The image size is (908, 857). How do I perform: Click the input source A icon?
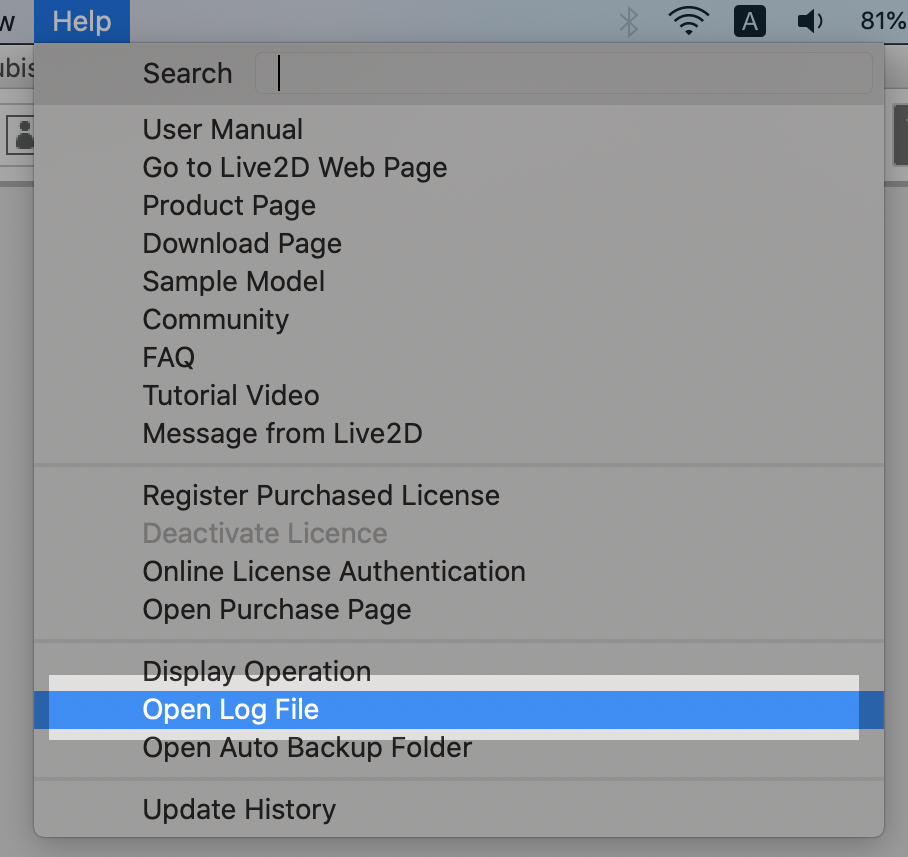click(750, 21)
